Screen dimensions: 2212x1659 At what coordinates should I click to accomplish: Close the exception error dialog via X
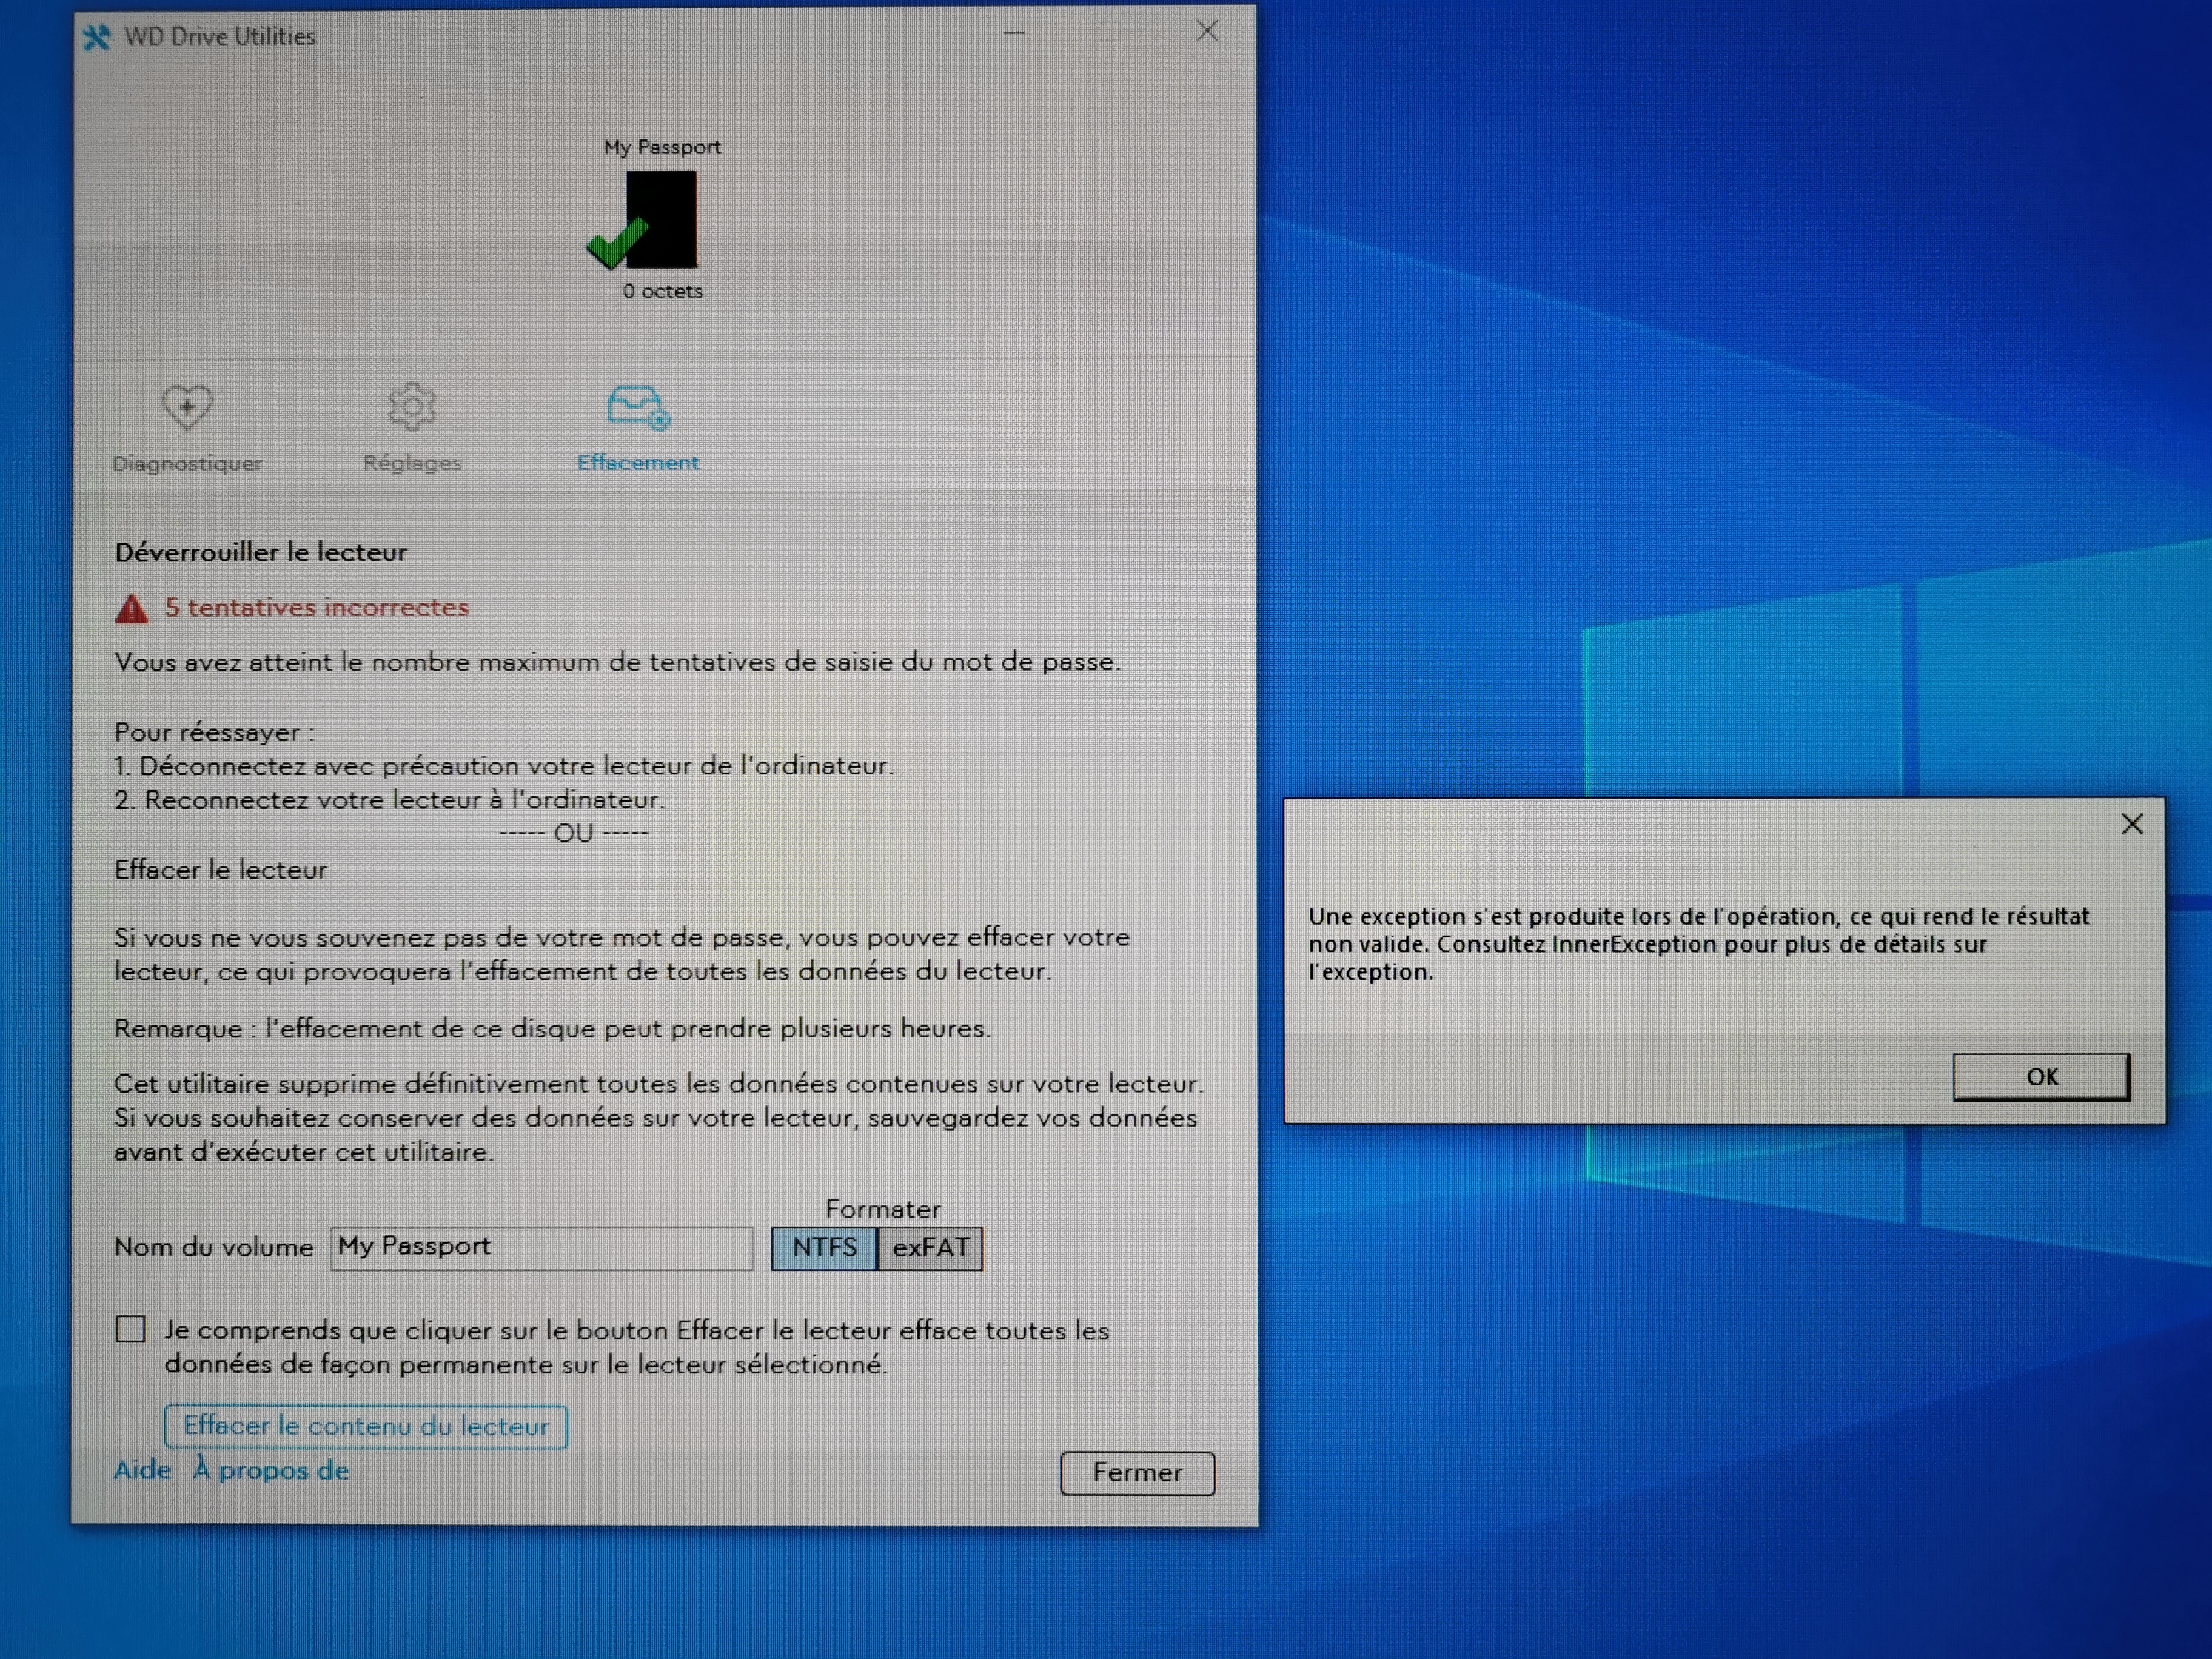pyautogui.click(x=2131, y=824)
